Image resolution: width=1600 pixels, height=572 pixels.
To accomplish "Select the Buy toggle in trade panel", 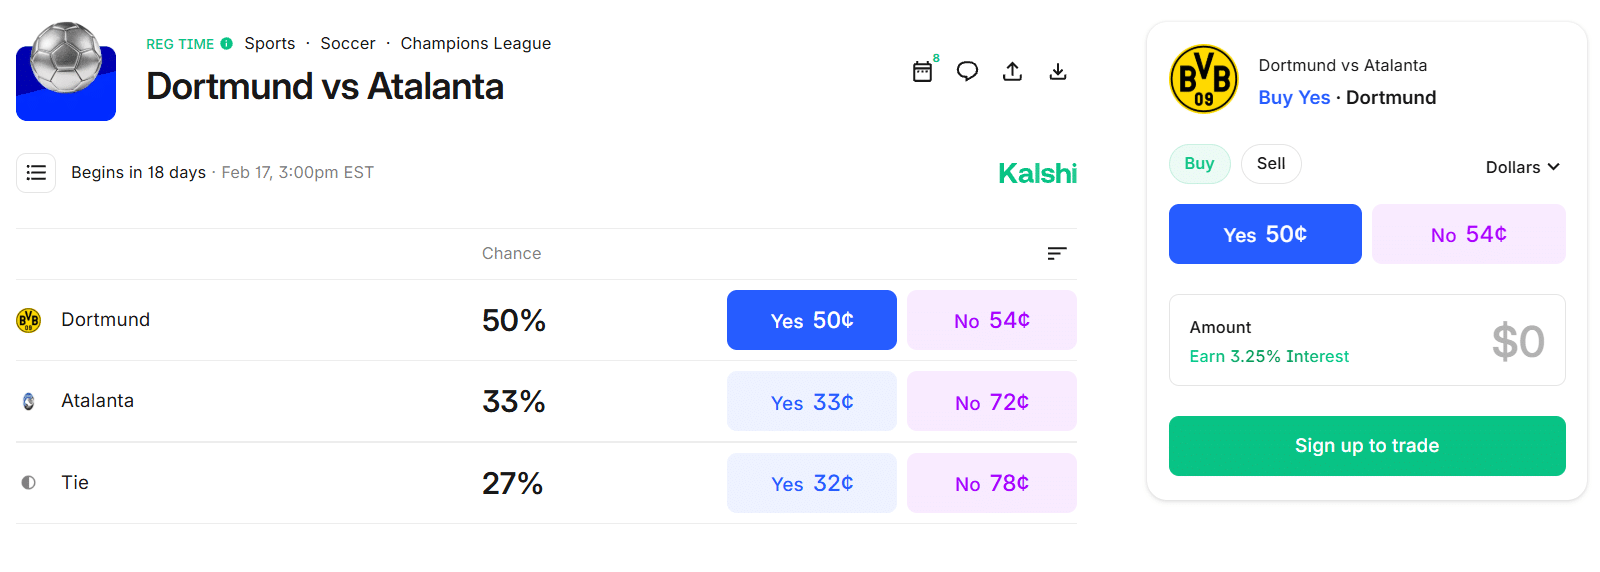I will (1199, 164).
